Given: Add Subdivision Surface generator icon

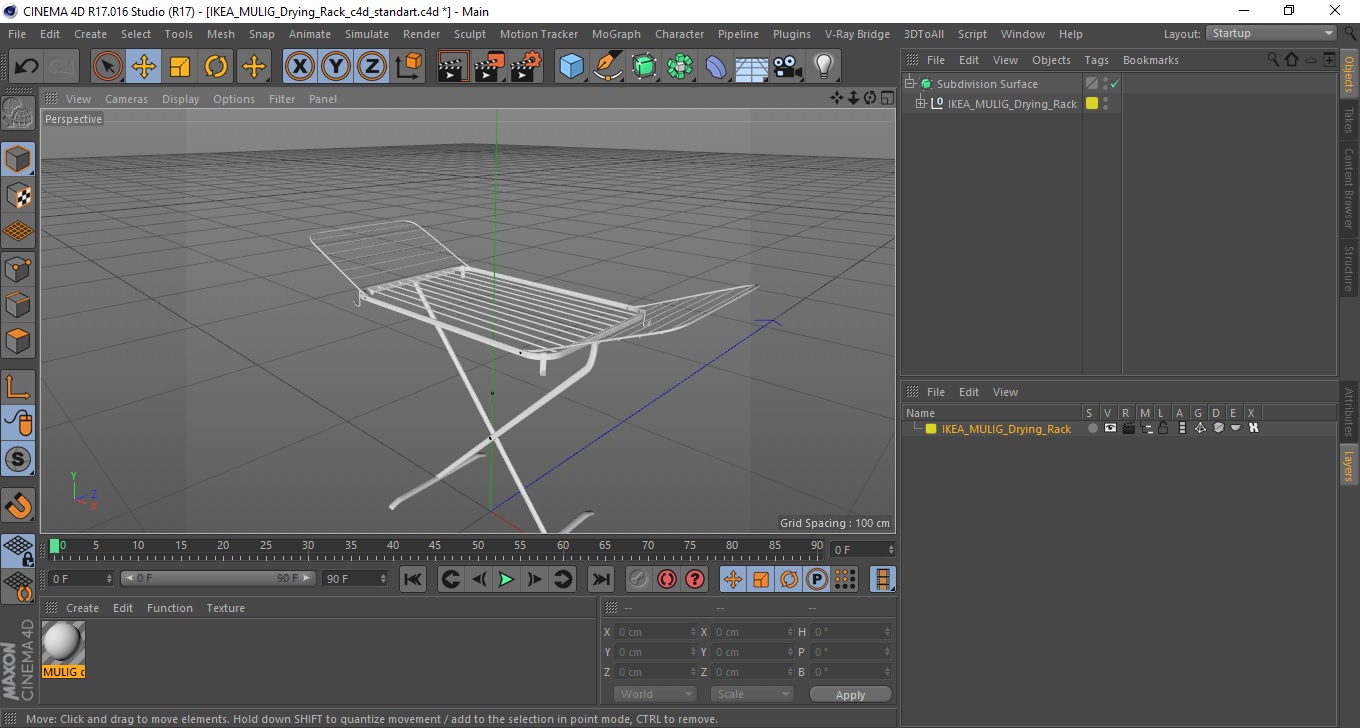Looking at the screenshot, I should click(644, 67).
